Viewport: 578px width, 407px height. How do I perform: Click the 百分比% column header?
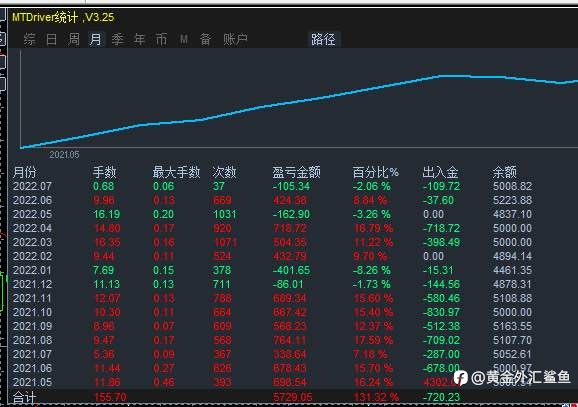pyautogui.click(x=375, y=172)
